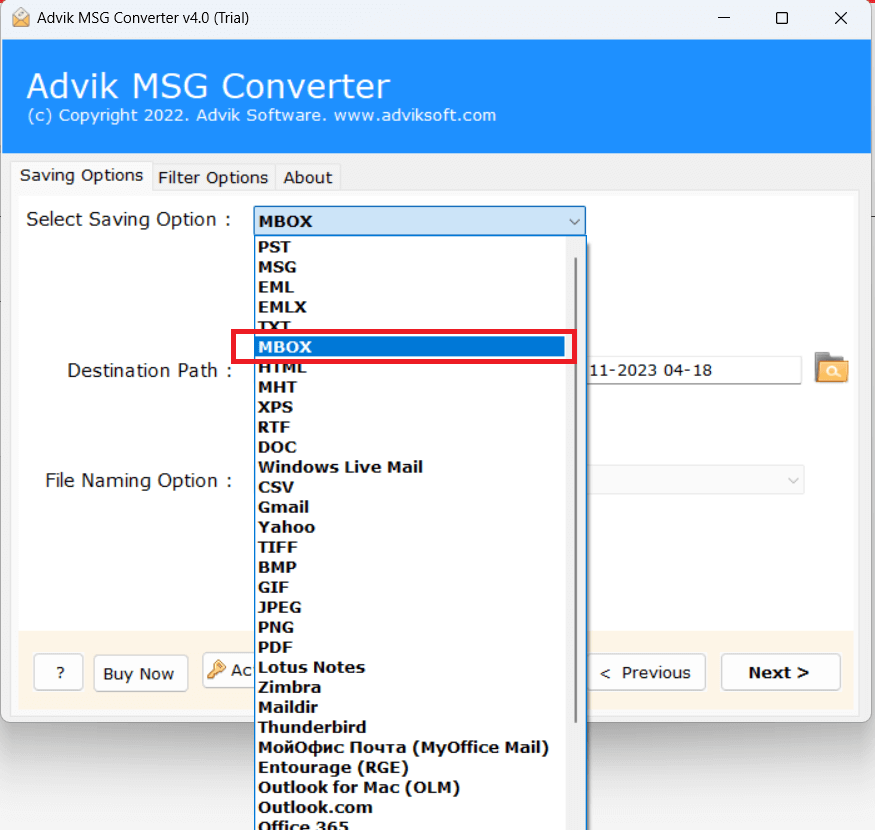The height and width of the screenshot is (830, 875).
Task: Open help with the question mark button
Action: tap(59, 672)
